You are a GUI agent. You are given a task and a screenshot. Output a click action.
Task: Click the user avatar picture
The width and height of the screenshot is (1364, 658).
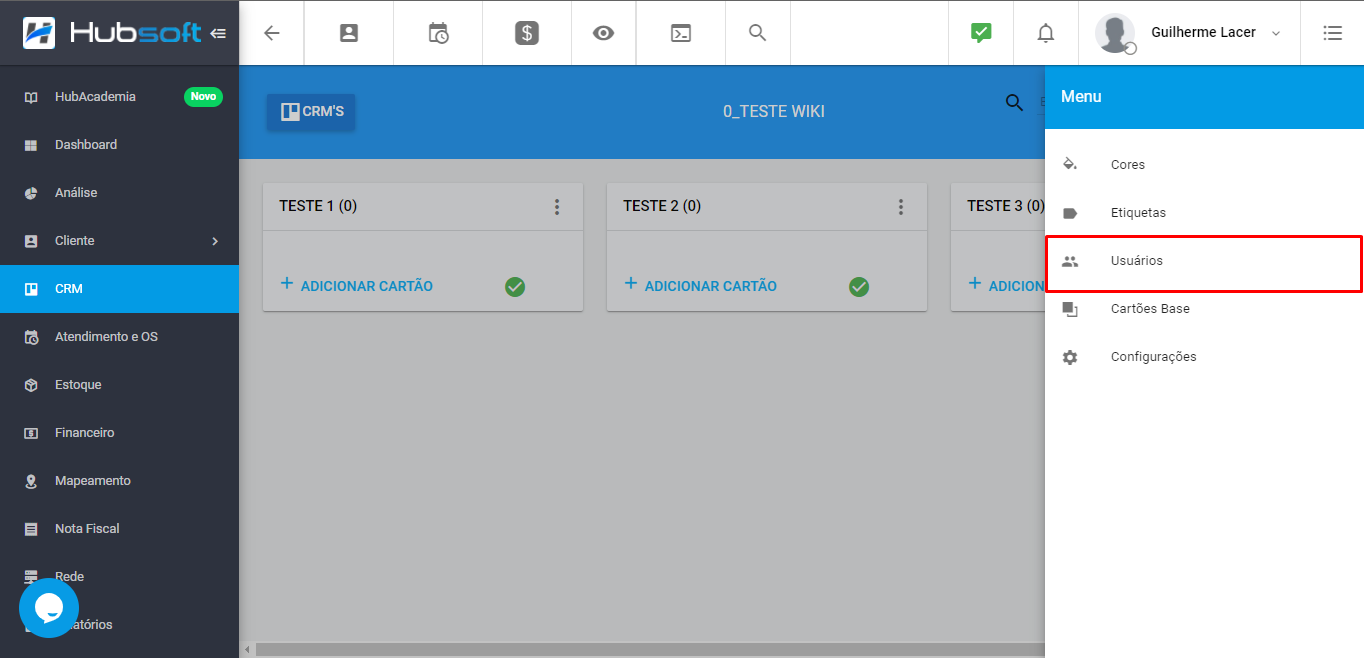(1114, 33)
